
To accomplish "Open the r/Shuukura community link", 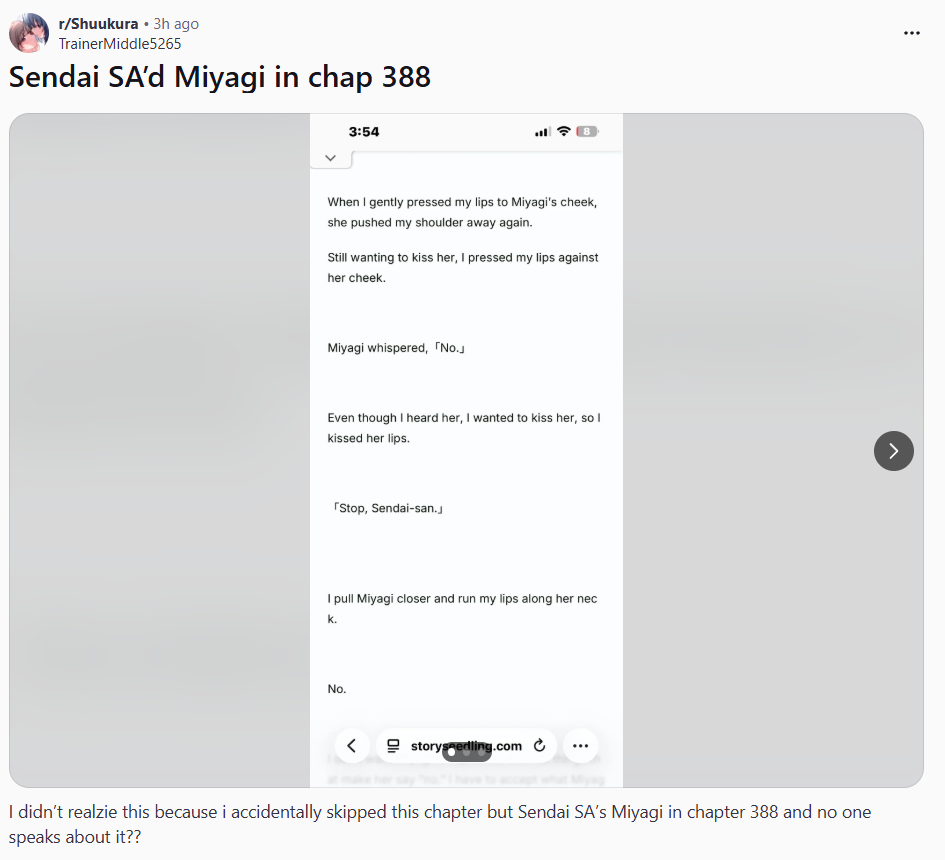I will pos(98,24).
